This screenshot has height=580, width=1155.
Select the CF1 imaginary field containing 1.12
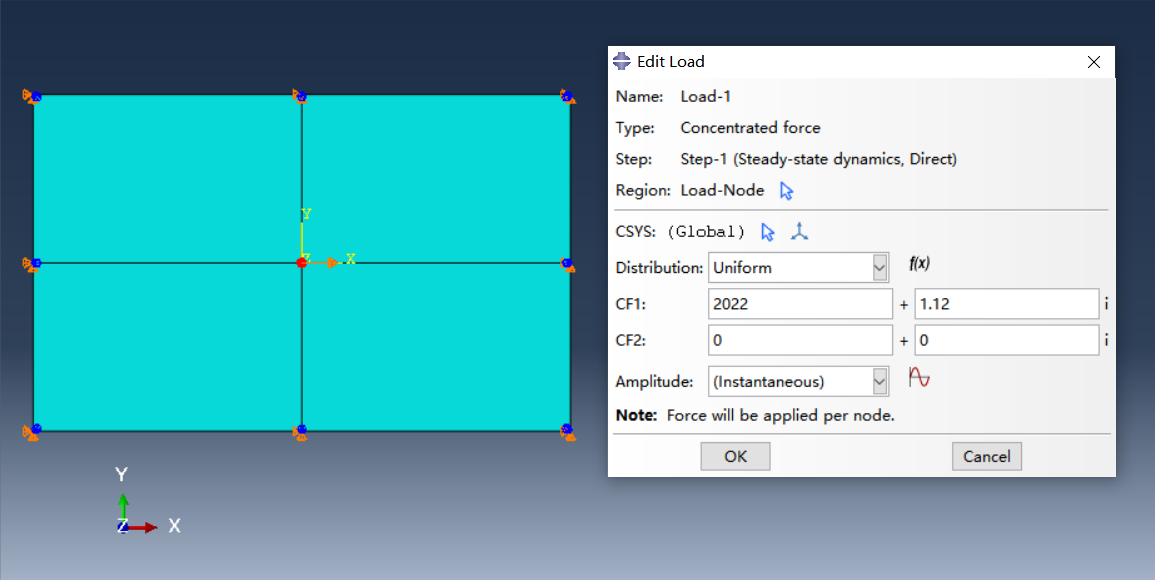[x=1005, y=303]
